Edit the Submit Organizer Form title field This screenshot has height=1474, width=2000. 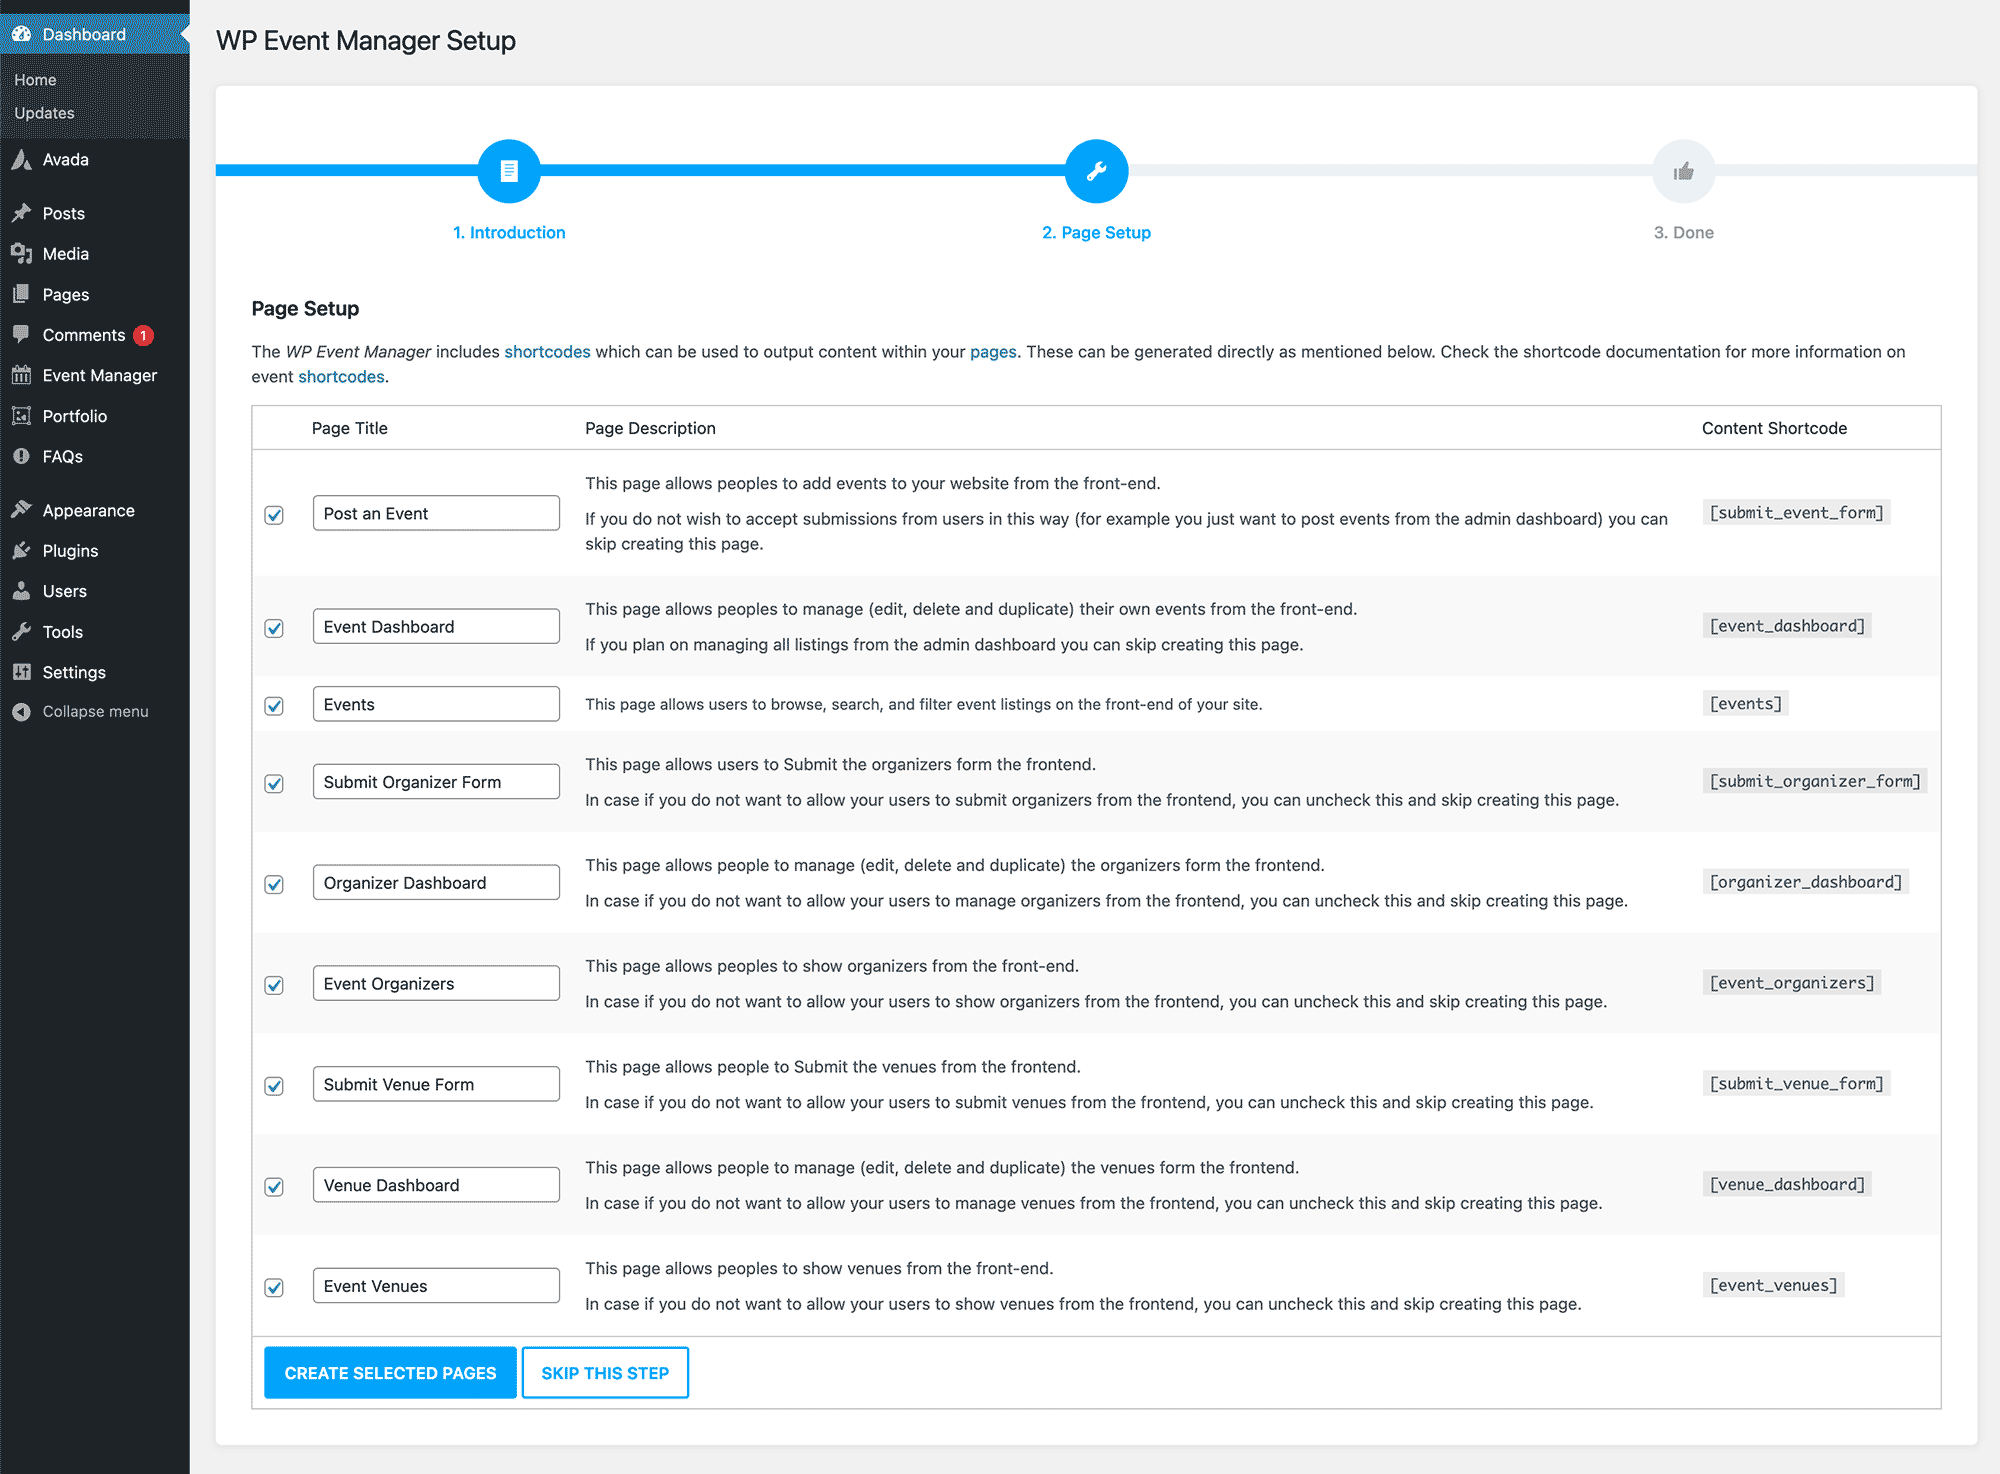click(x=436, y=782)
